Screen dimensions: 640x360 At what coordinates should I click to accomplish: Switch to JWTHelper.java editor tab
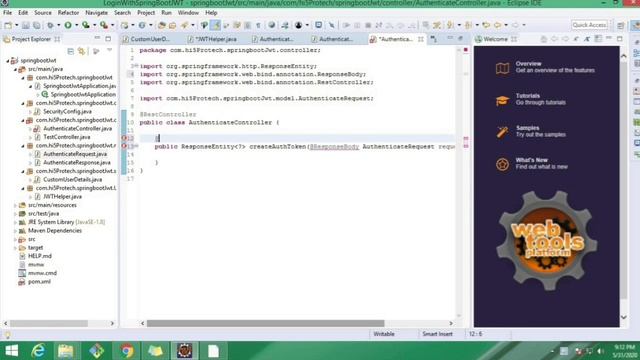216,39
